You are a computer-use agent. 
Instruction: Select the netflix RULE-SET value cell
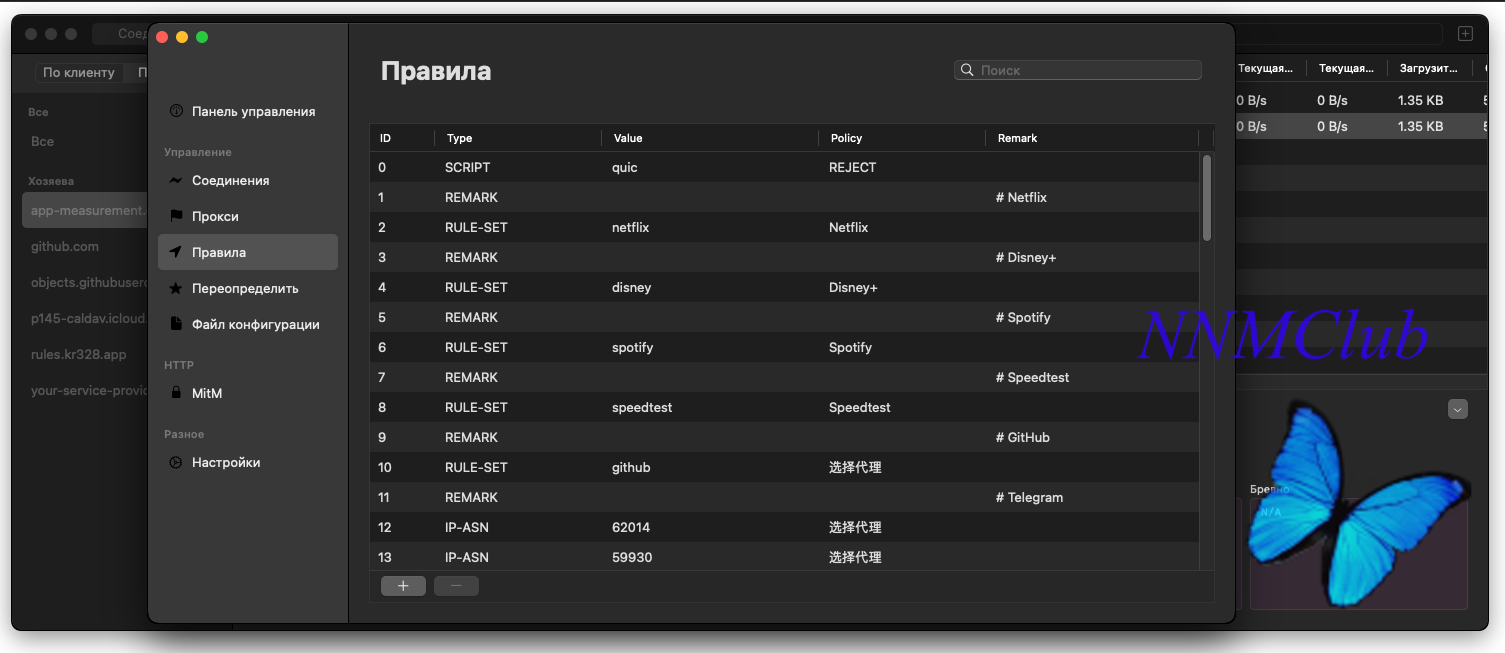(630, 227)
